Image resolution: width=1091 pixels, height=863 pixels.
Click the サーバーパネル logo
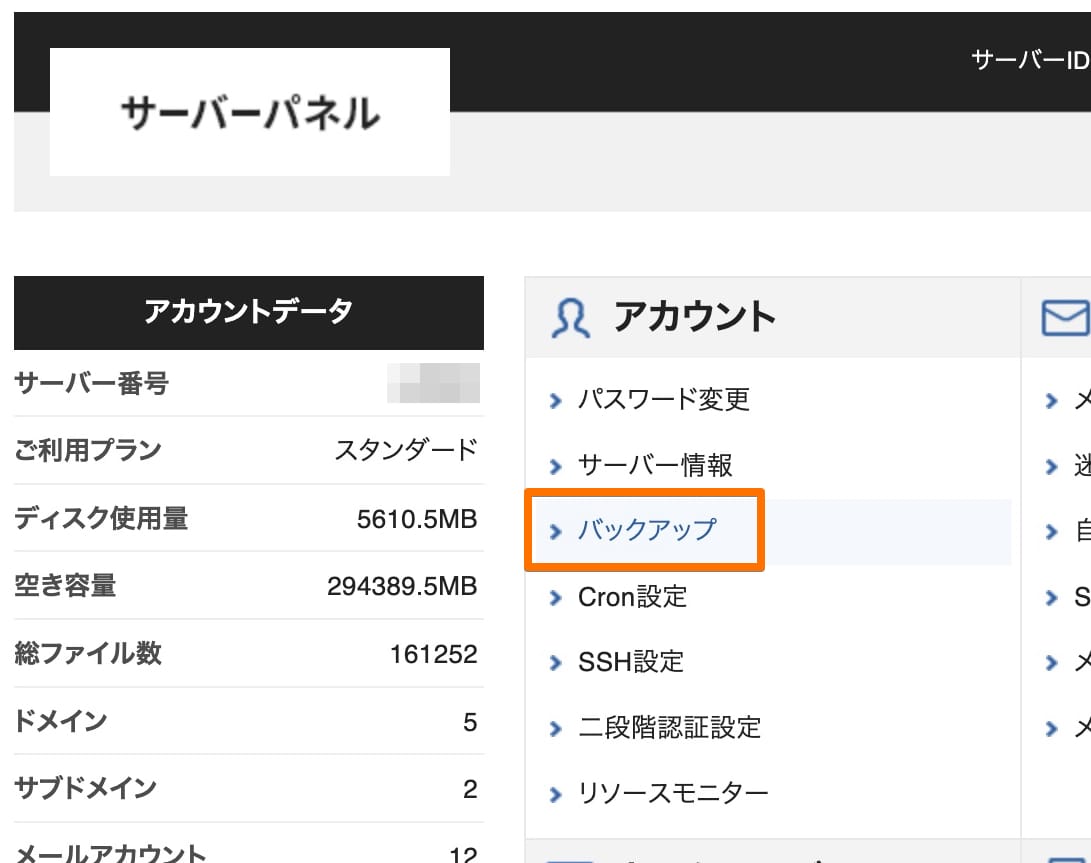pyautogui.click(x=249, y=113)
